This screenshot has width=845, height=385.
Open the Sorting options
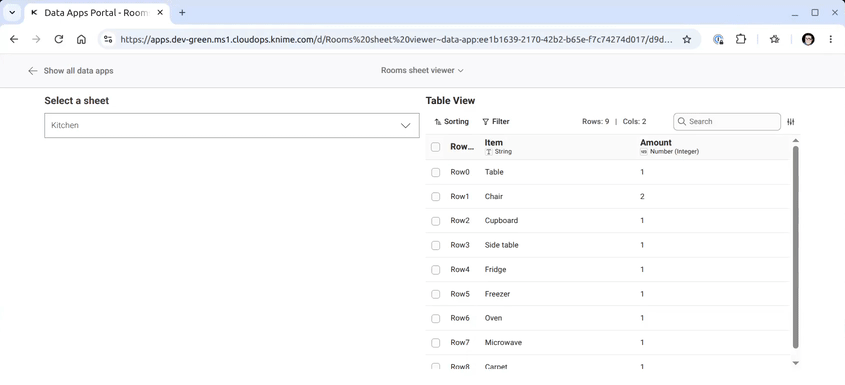click(452, 122)
